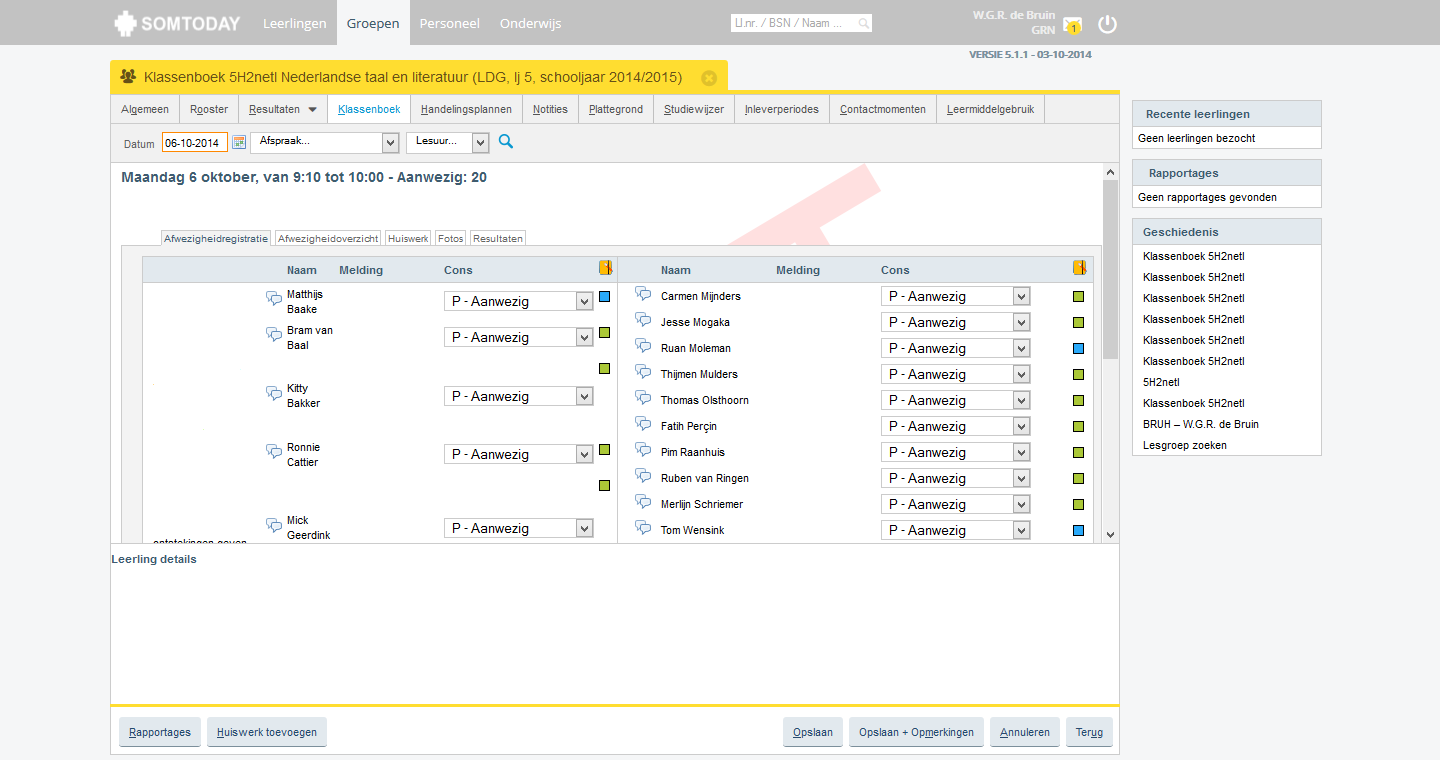Image resolution: width=1440 pixels, height=760 pixels.
Task: Open speech bubble icon for Thomas Olsthoorn
Action: [643, 398]
